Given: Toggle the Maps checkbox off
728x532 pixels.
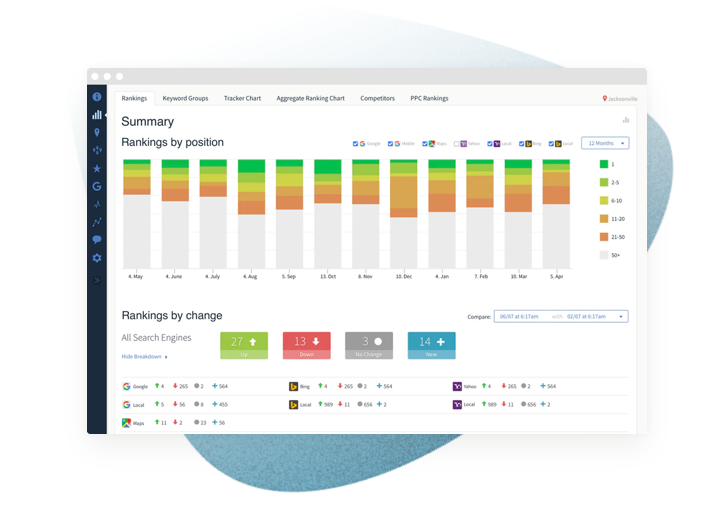Looking at the screenshot, I should [x=425, y=144].
